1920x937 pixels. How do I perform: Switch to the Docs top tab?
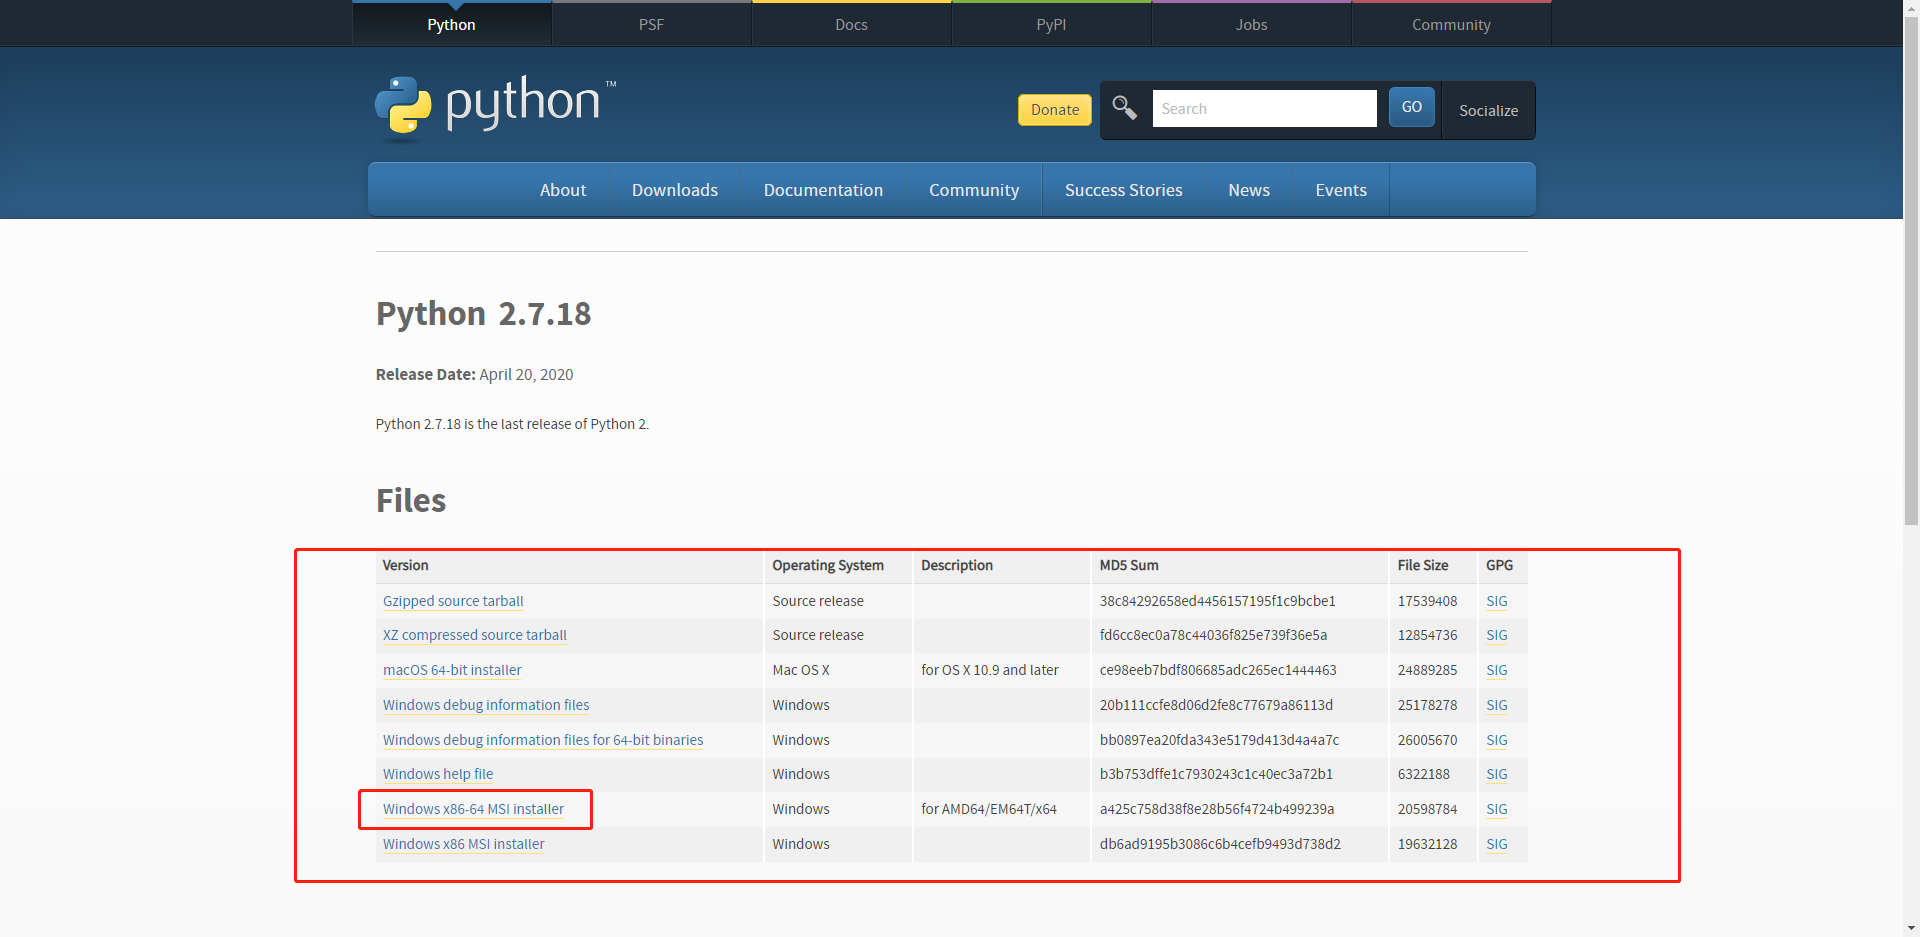[851, 24]
